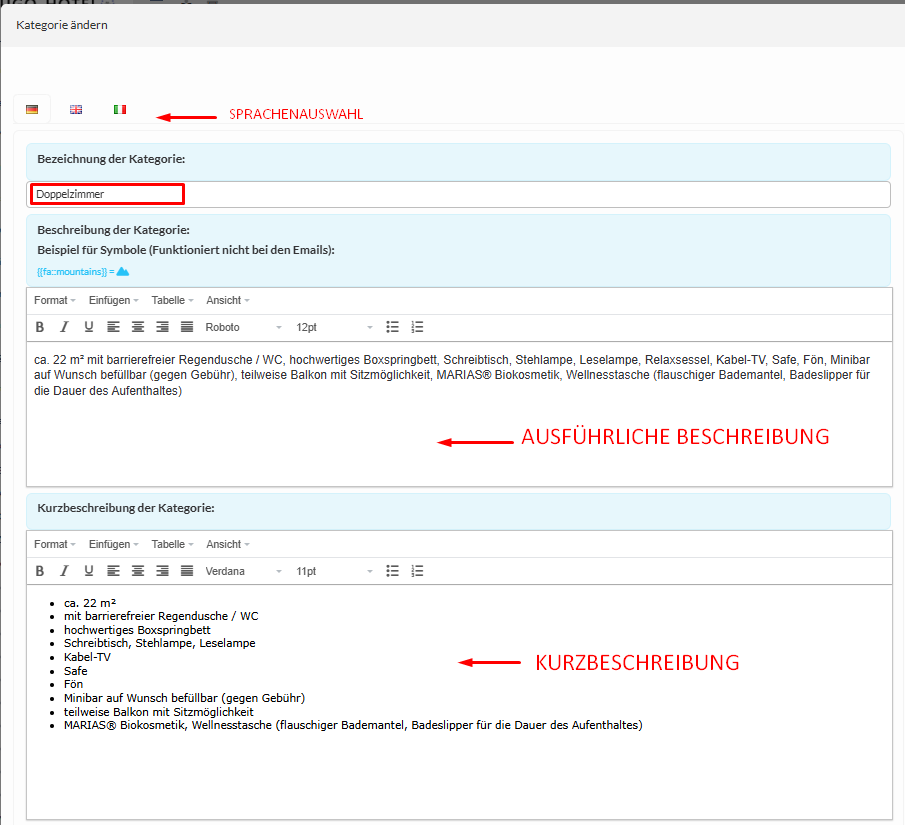The height and width of the screenshot is (825, 905).
Task: Switch to the English language flag tab
Action: [x=76, y=109]
